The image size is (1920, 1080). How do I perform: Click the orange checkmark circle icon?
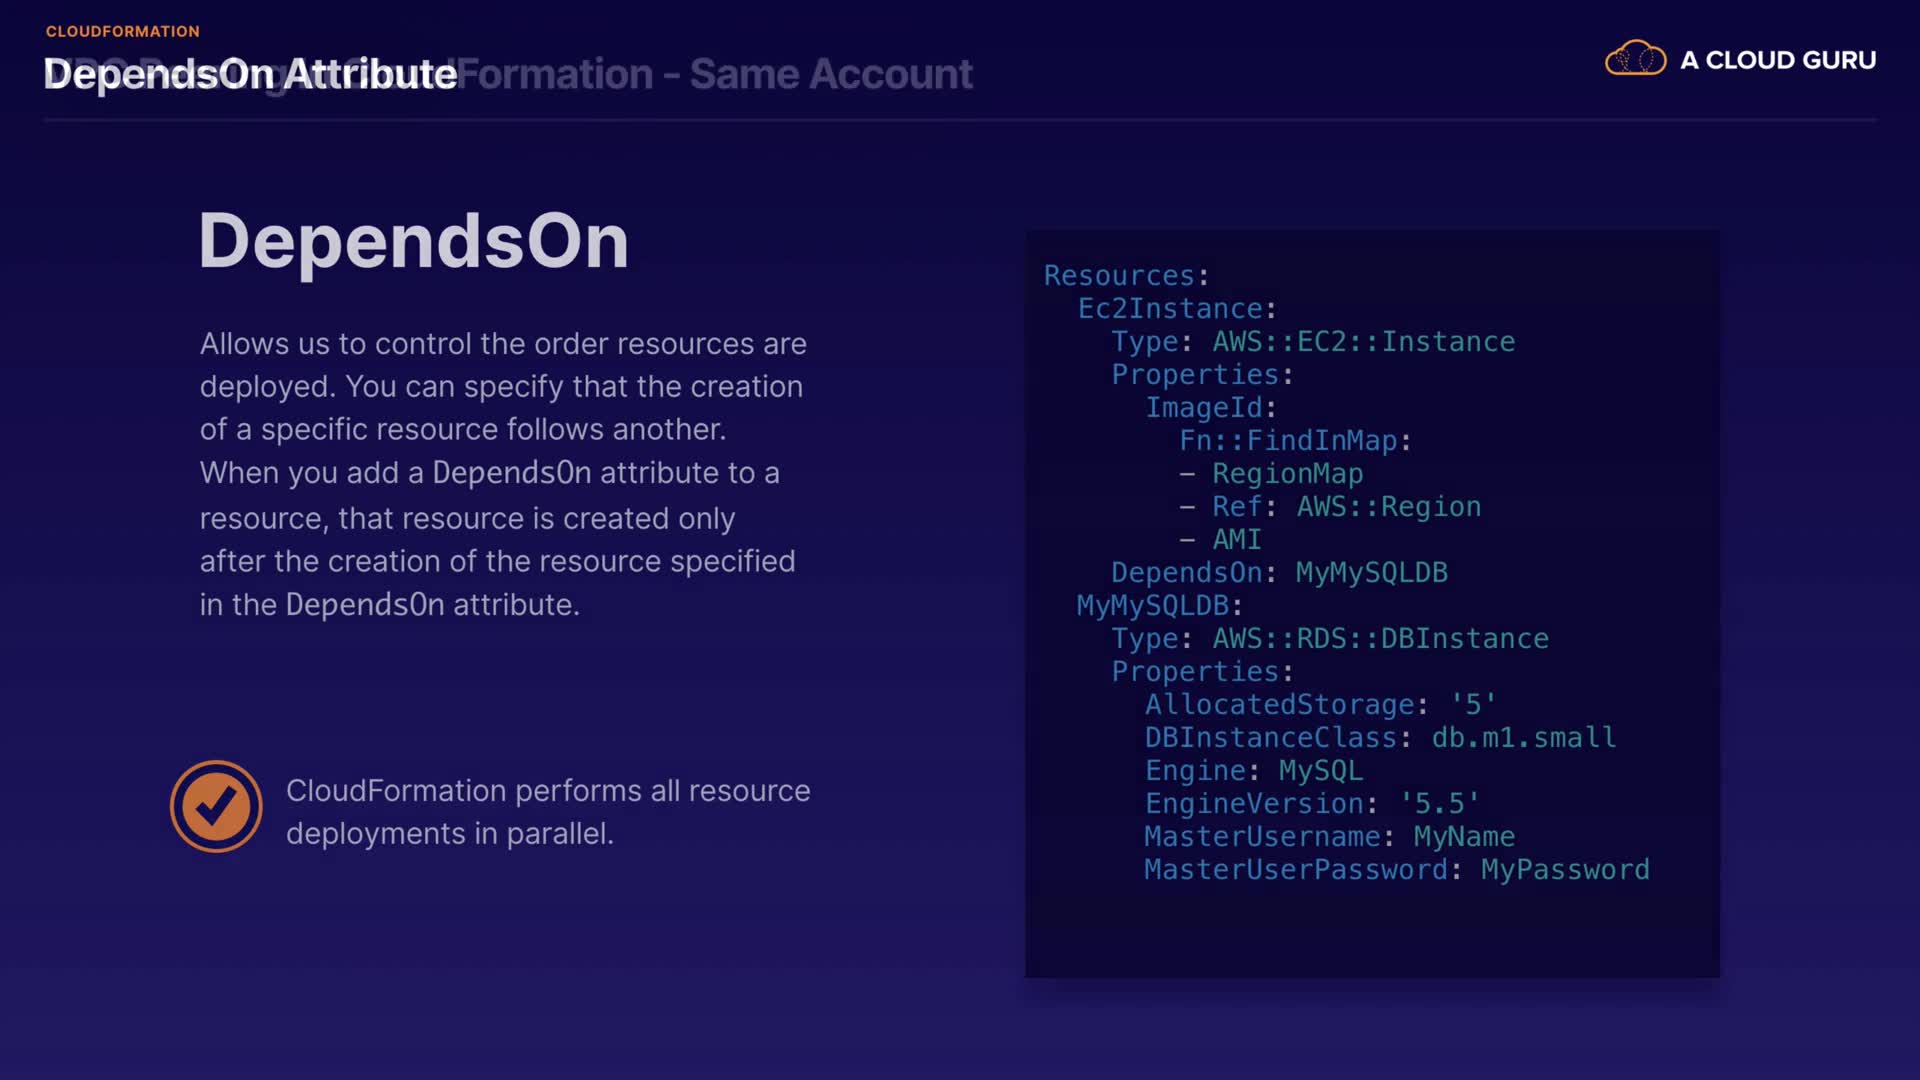point(216,807)
